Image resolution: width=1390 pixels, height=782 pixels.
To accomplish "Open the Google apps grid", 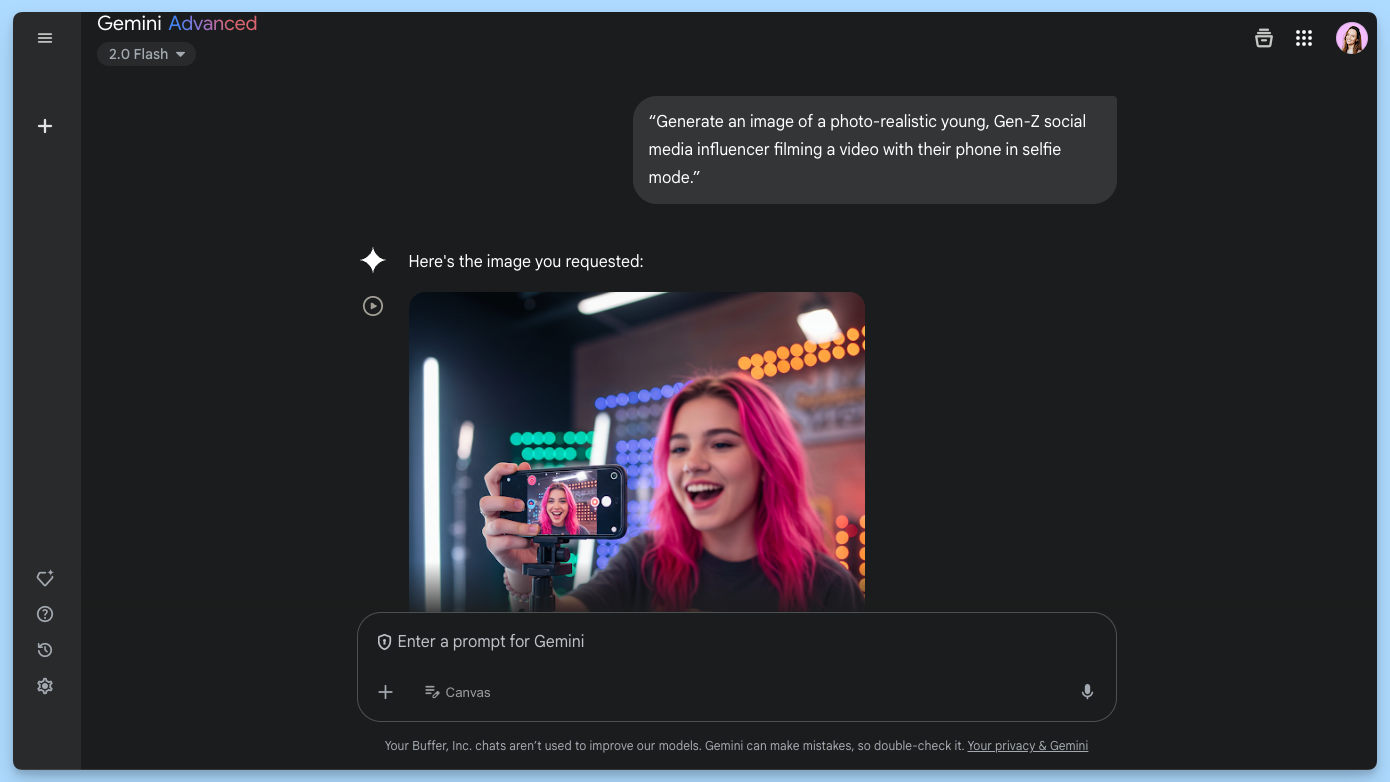I will (x=1304, y=38).
